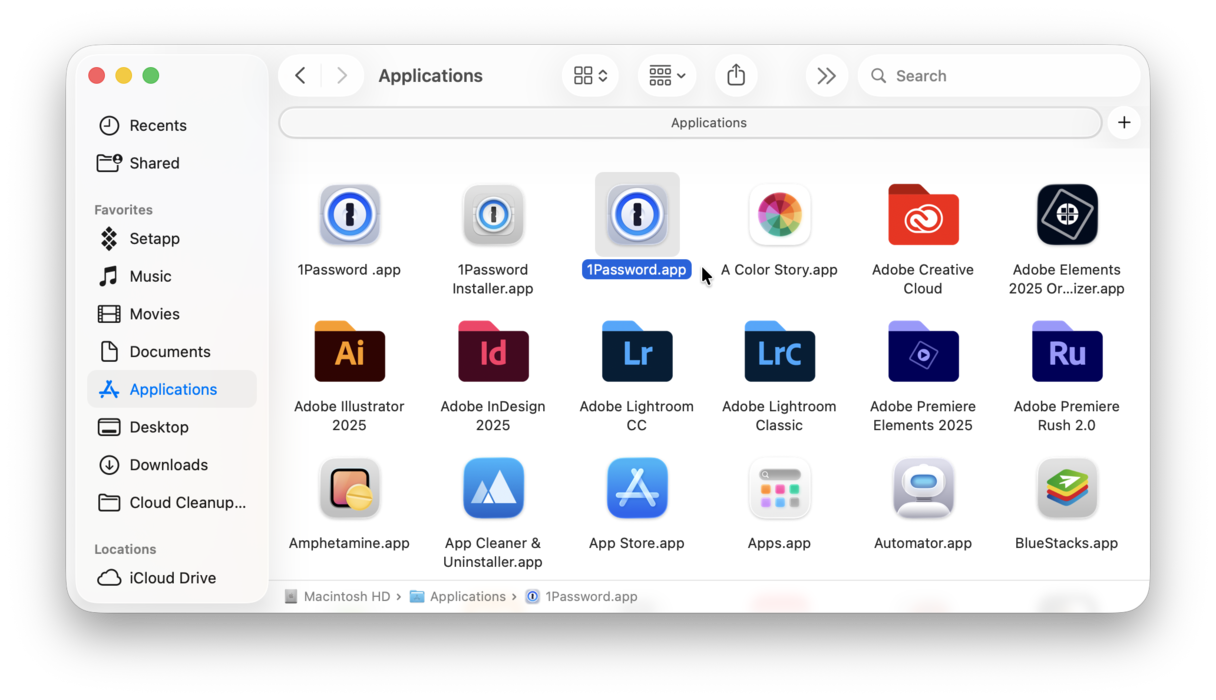
Task: Open Movies in the sidebar
Action: tap(172, 314)
